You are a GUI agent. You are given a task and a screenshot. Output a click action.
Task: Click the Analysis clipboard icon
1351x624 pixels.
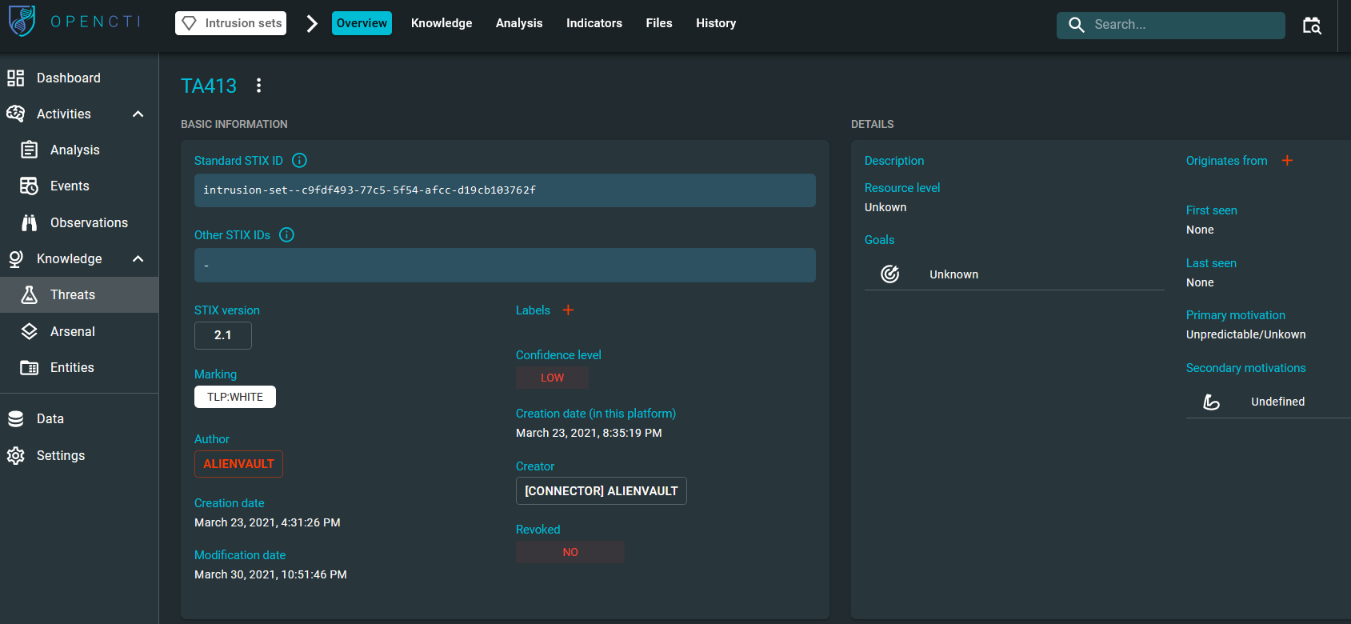tap(30, 150)
